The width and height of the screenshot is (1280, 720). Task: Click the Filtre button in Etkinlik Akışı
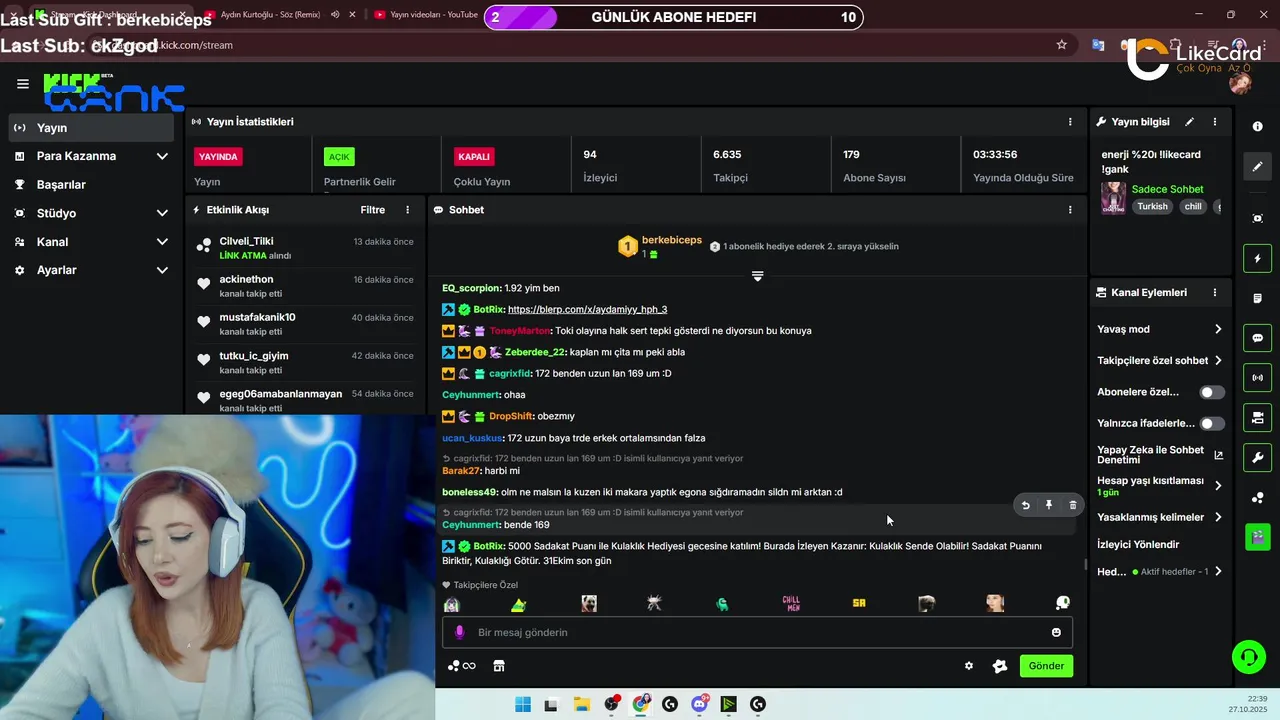pyautogui.click(x=372, y=210)
